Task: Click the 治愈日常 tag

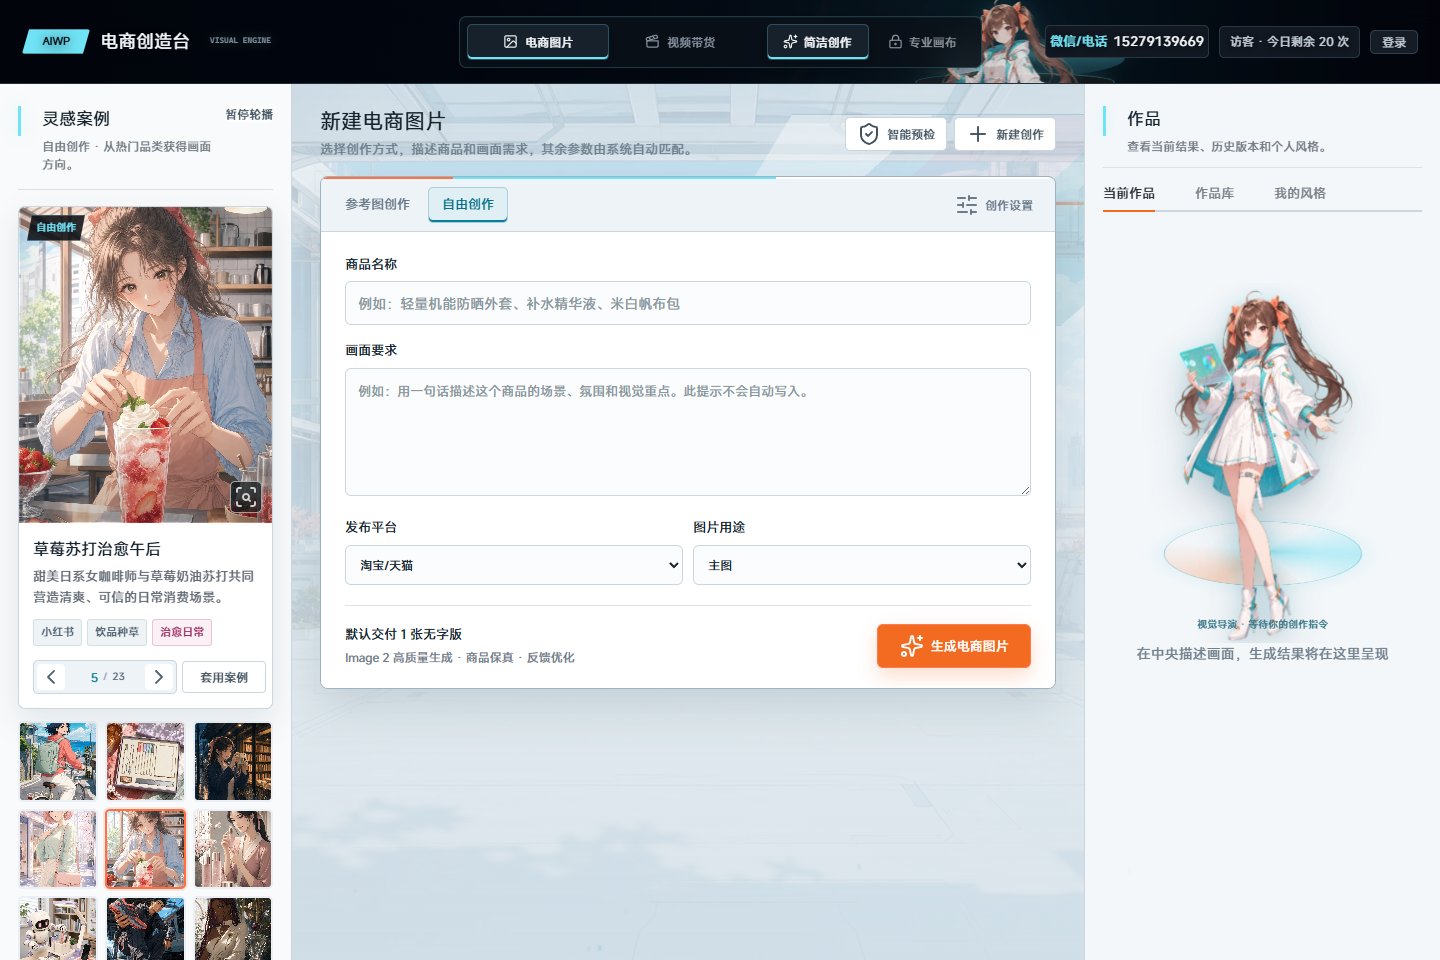Action: (x=182, y=632)
